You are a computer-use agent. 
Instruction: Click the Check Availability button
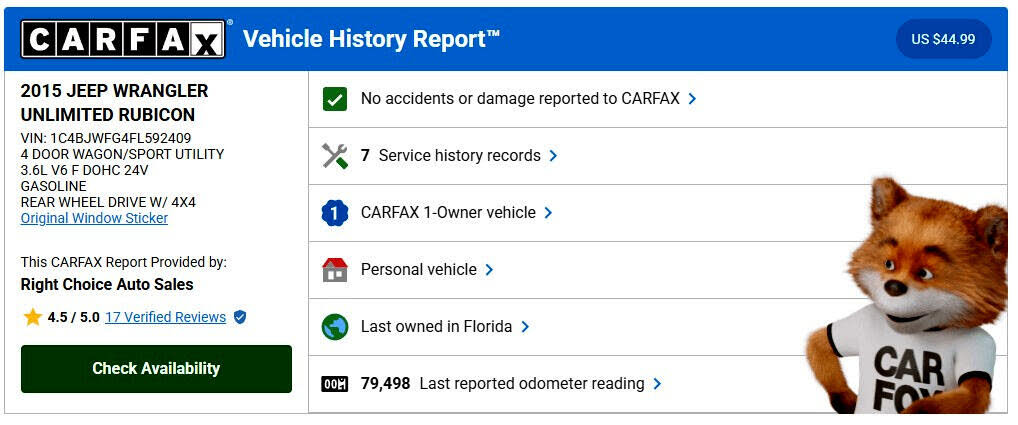pos(156,369)
